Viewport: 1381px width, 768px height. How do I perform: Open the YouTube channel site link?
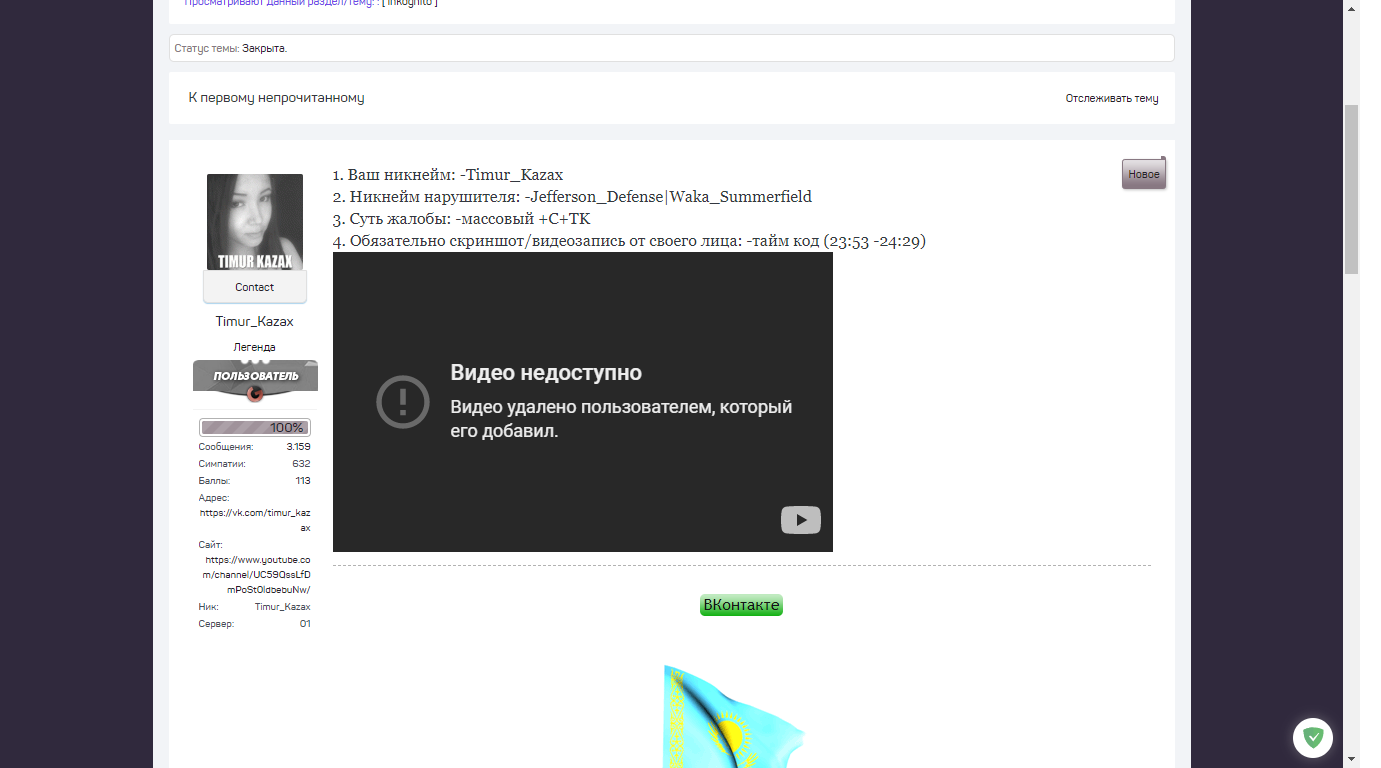coord(258,575)
